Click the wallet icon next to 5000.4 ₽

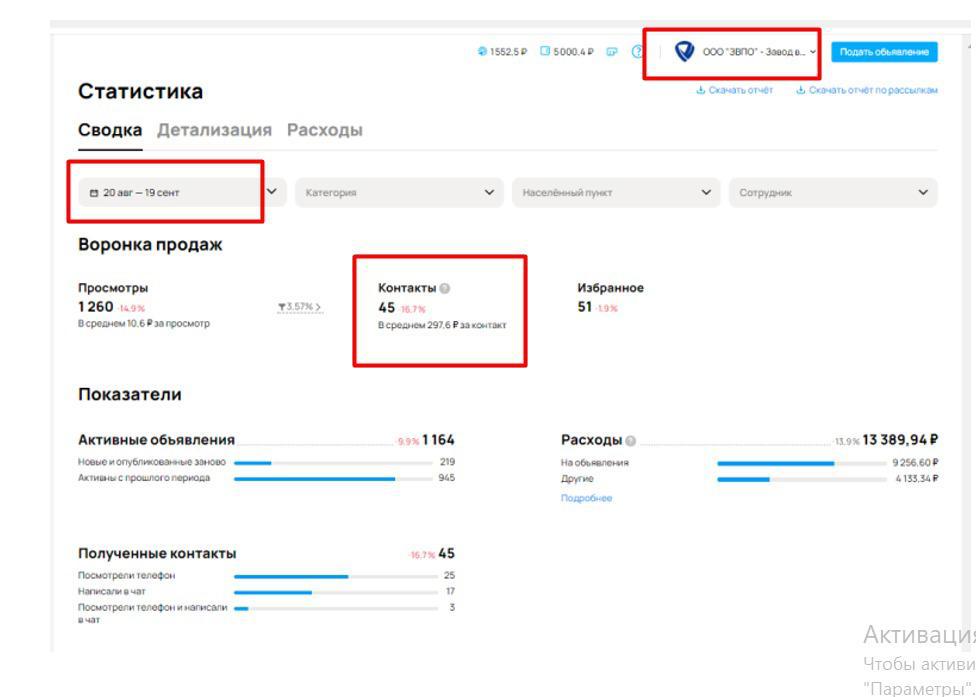pos(545,52)
